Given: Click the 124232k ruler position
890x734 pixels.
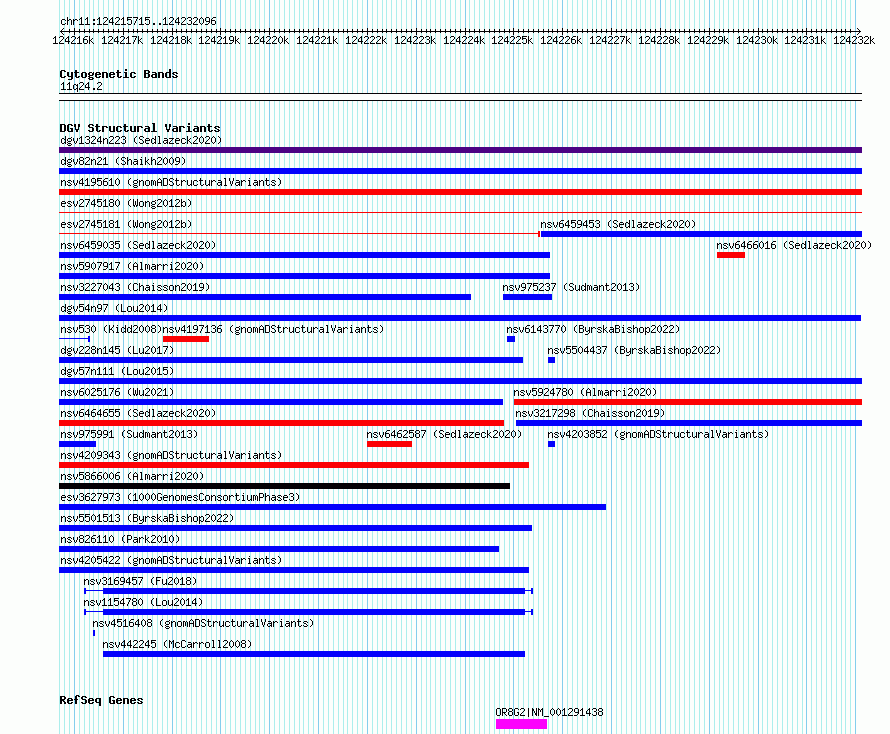Looking at the screenshot, I should [x=854, y=40].
